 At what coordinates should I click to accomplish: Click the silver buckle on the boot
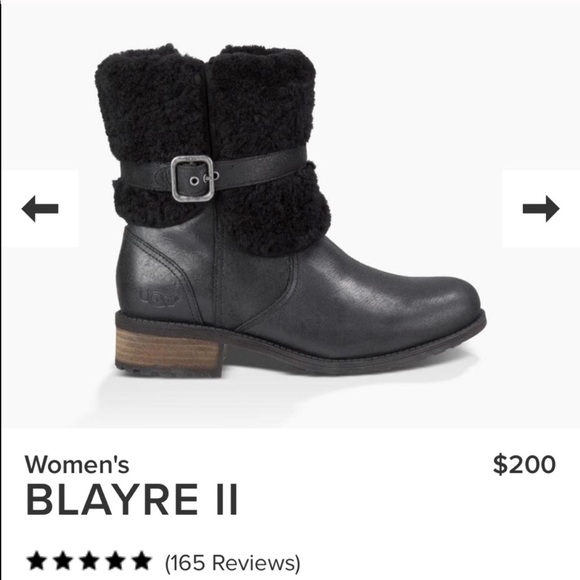coord(192,178)
